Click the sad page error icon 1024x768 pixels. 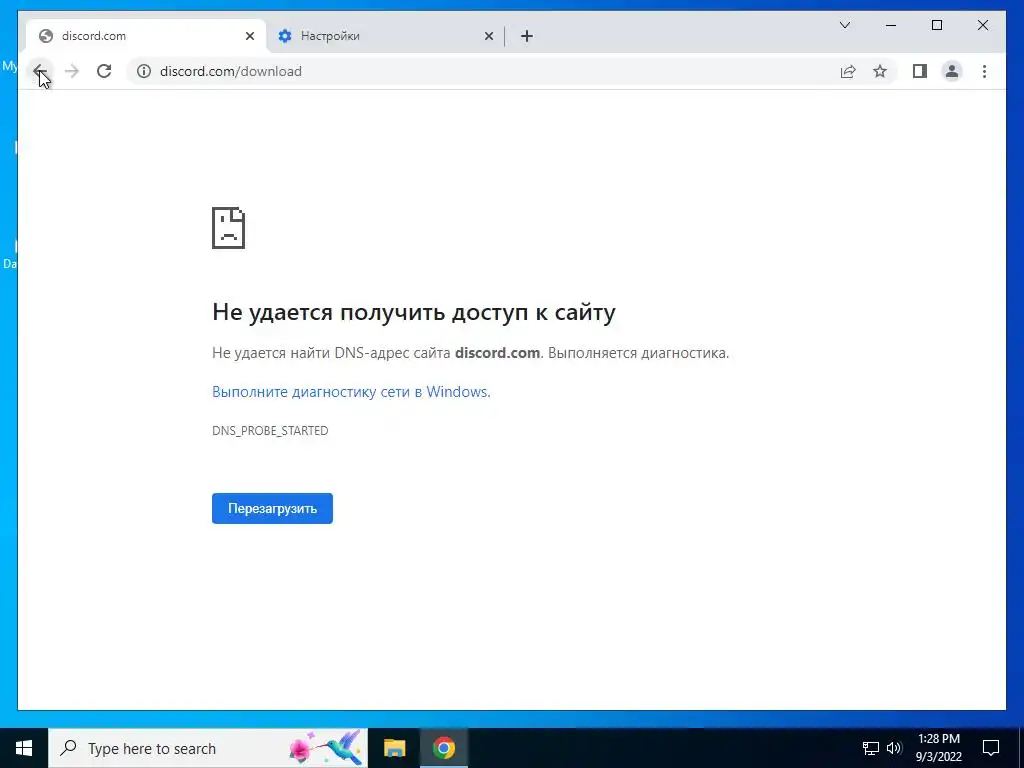(229, 228)
